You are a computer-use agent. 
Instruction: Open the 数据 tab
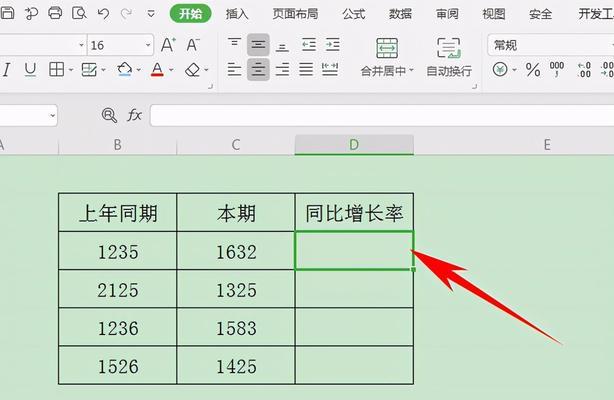400,14
